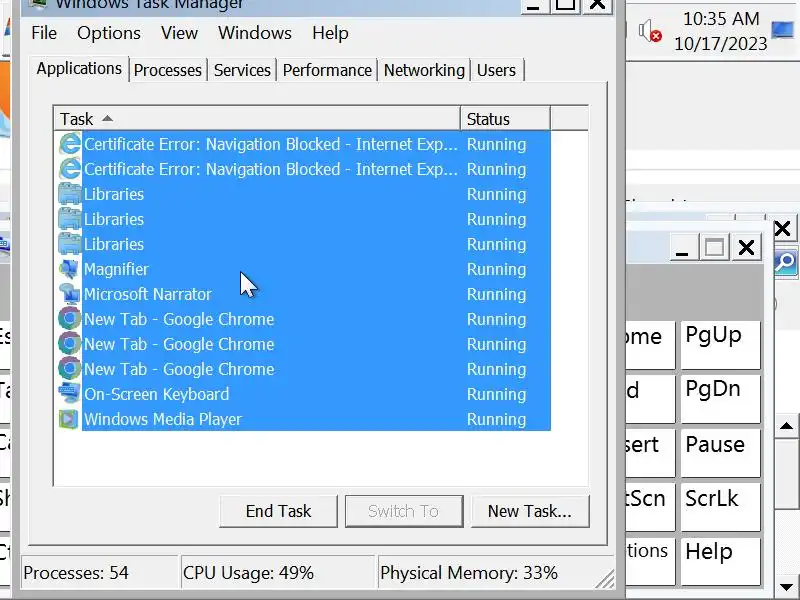Click the PgDn key on On-Screen Keyboard

coord(720,399)
